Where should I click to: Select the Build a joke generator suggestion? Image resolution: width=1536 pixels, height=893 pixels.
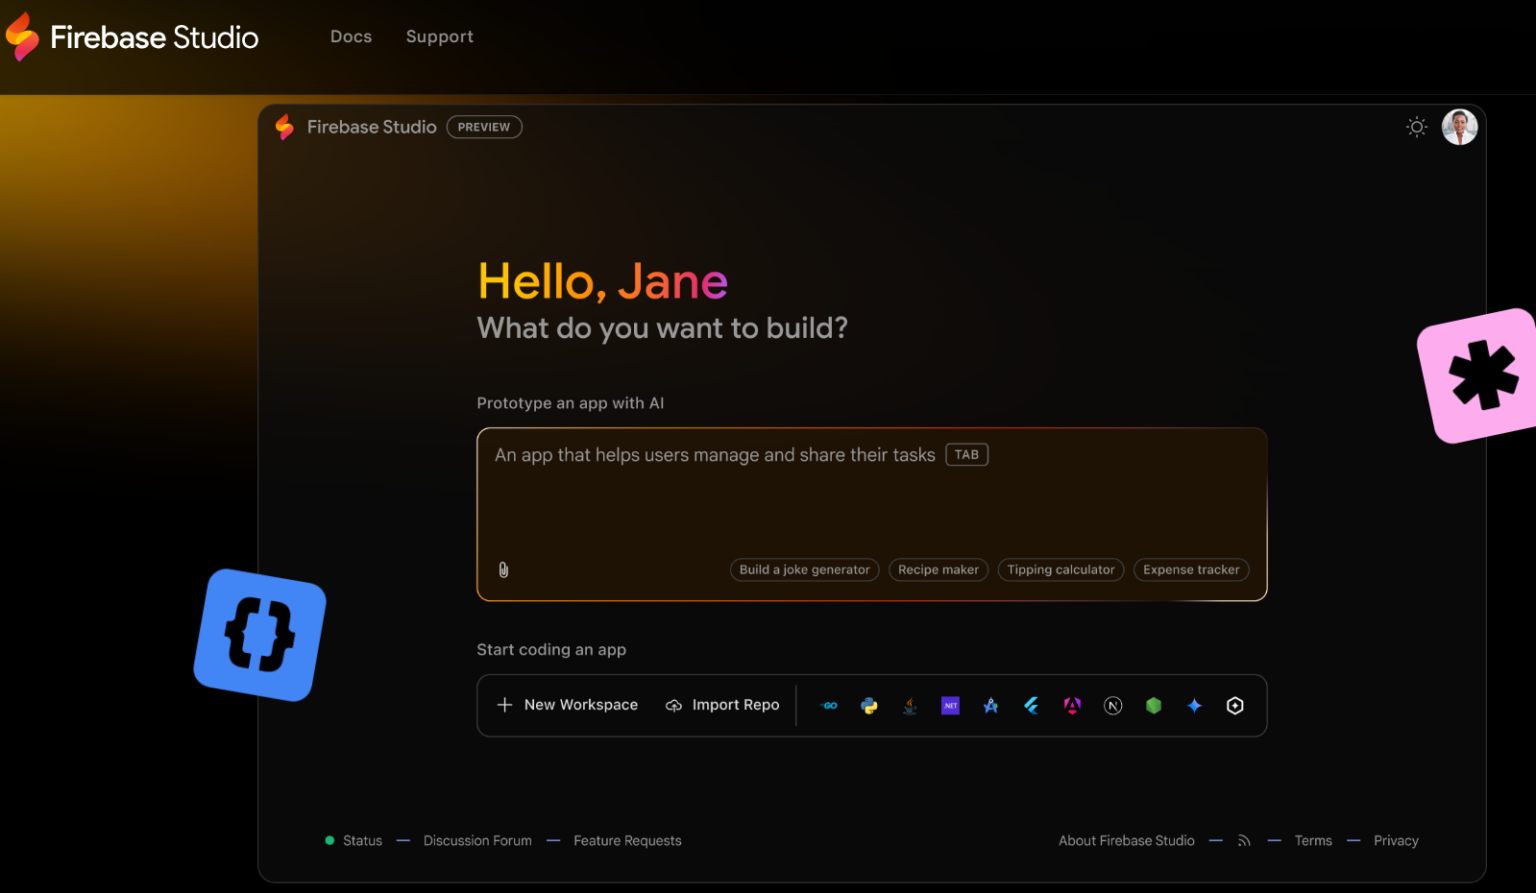[x=804, y=569]
